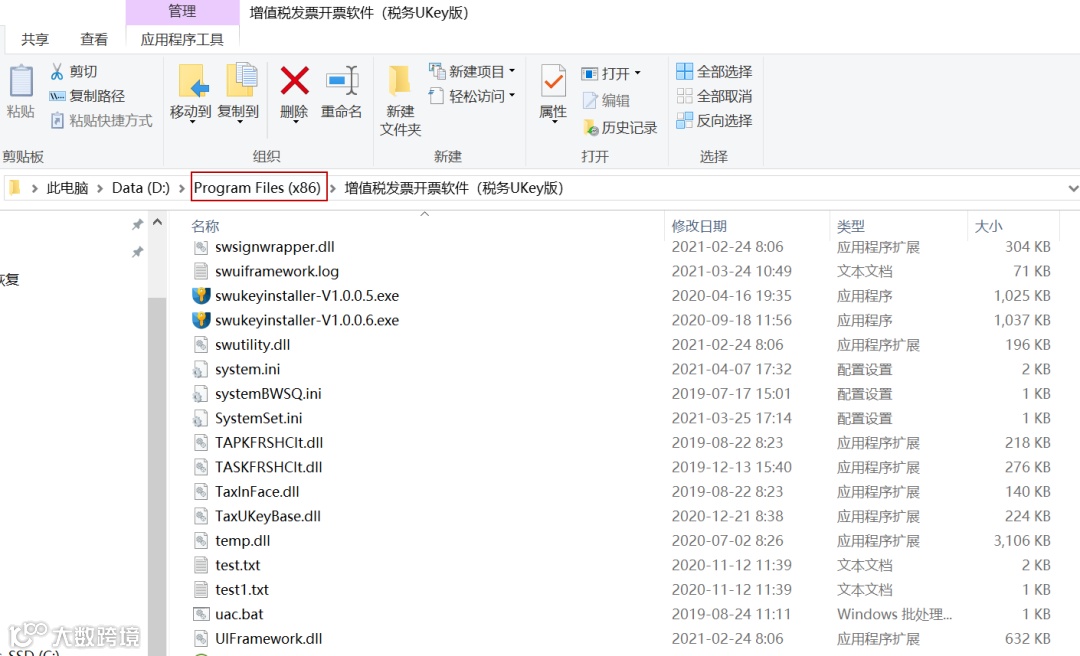Click the Cut scissors command

pyautogui.click(x=74, y=72)
